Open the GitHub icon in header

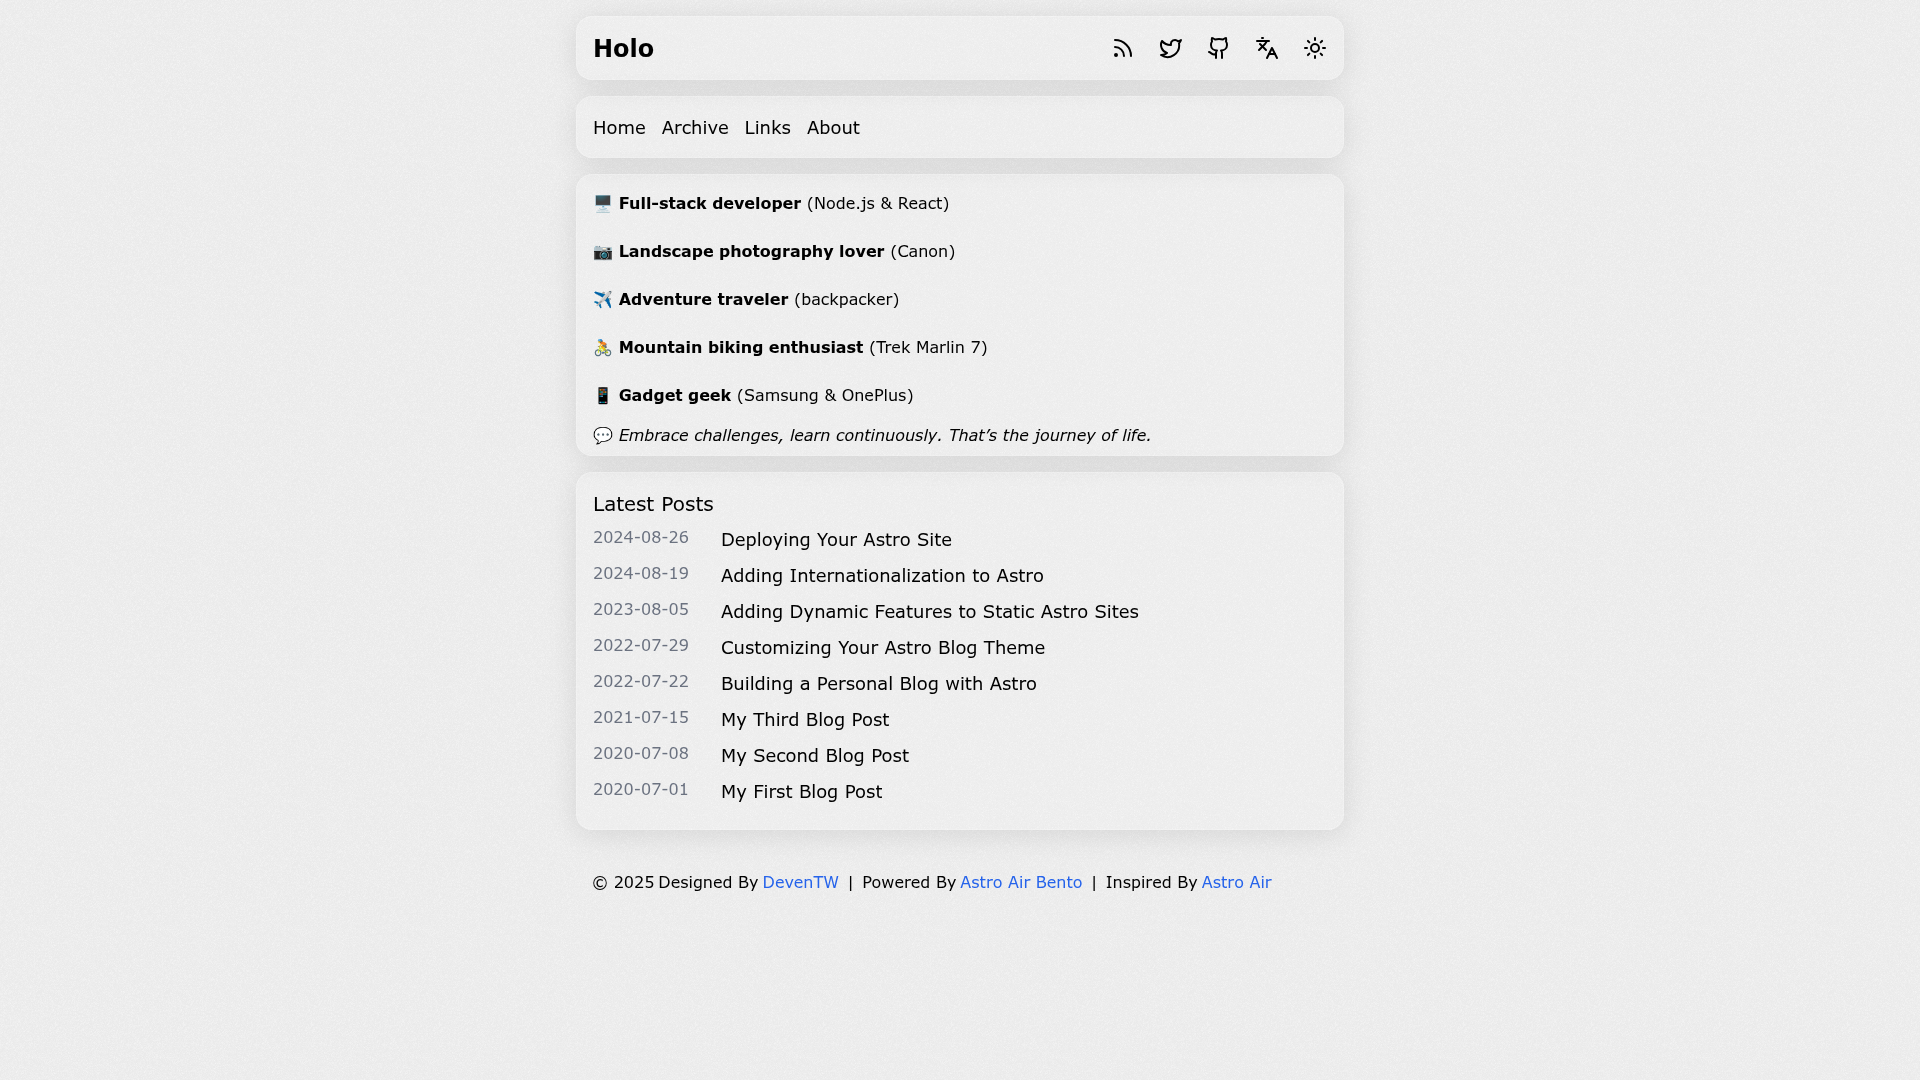point(1218,48)
